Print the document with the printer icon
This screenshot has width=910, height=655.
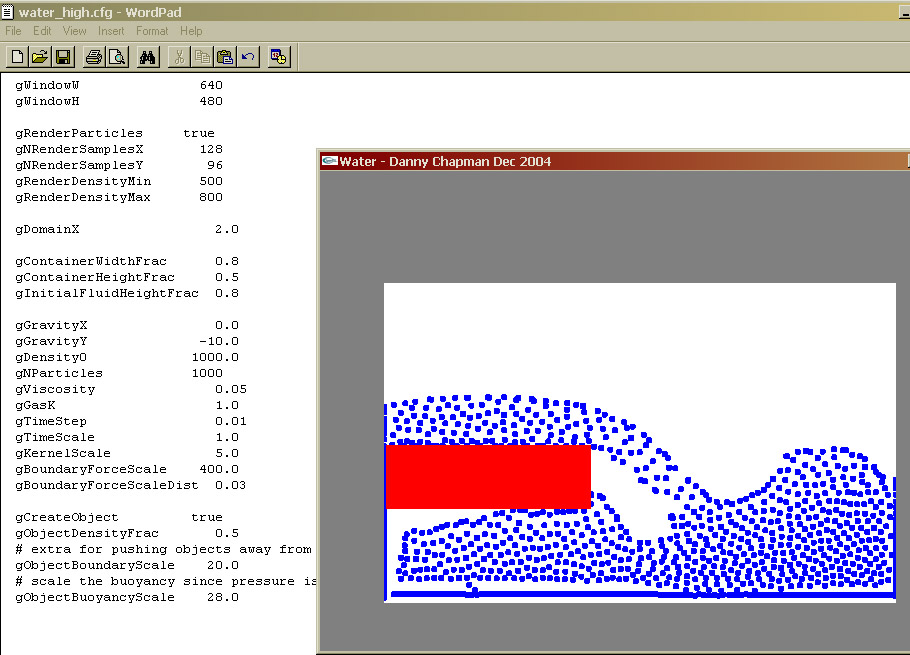94,57
